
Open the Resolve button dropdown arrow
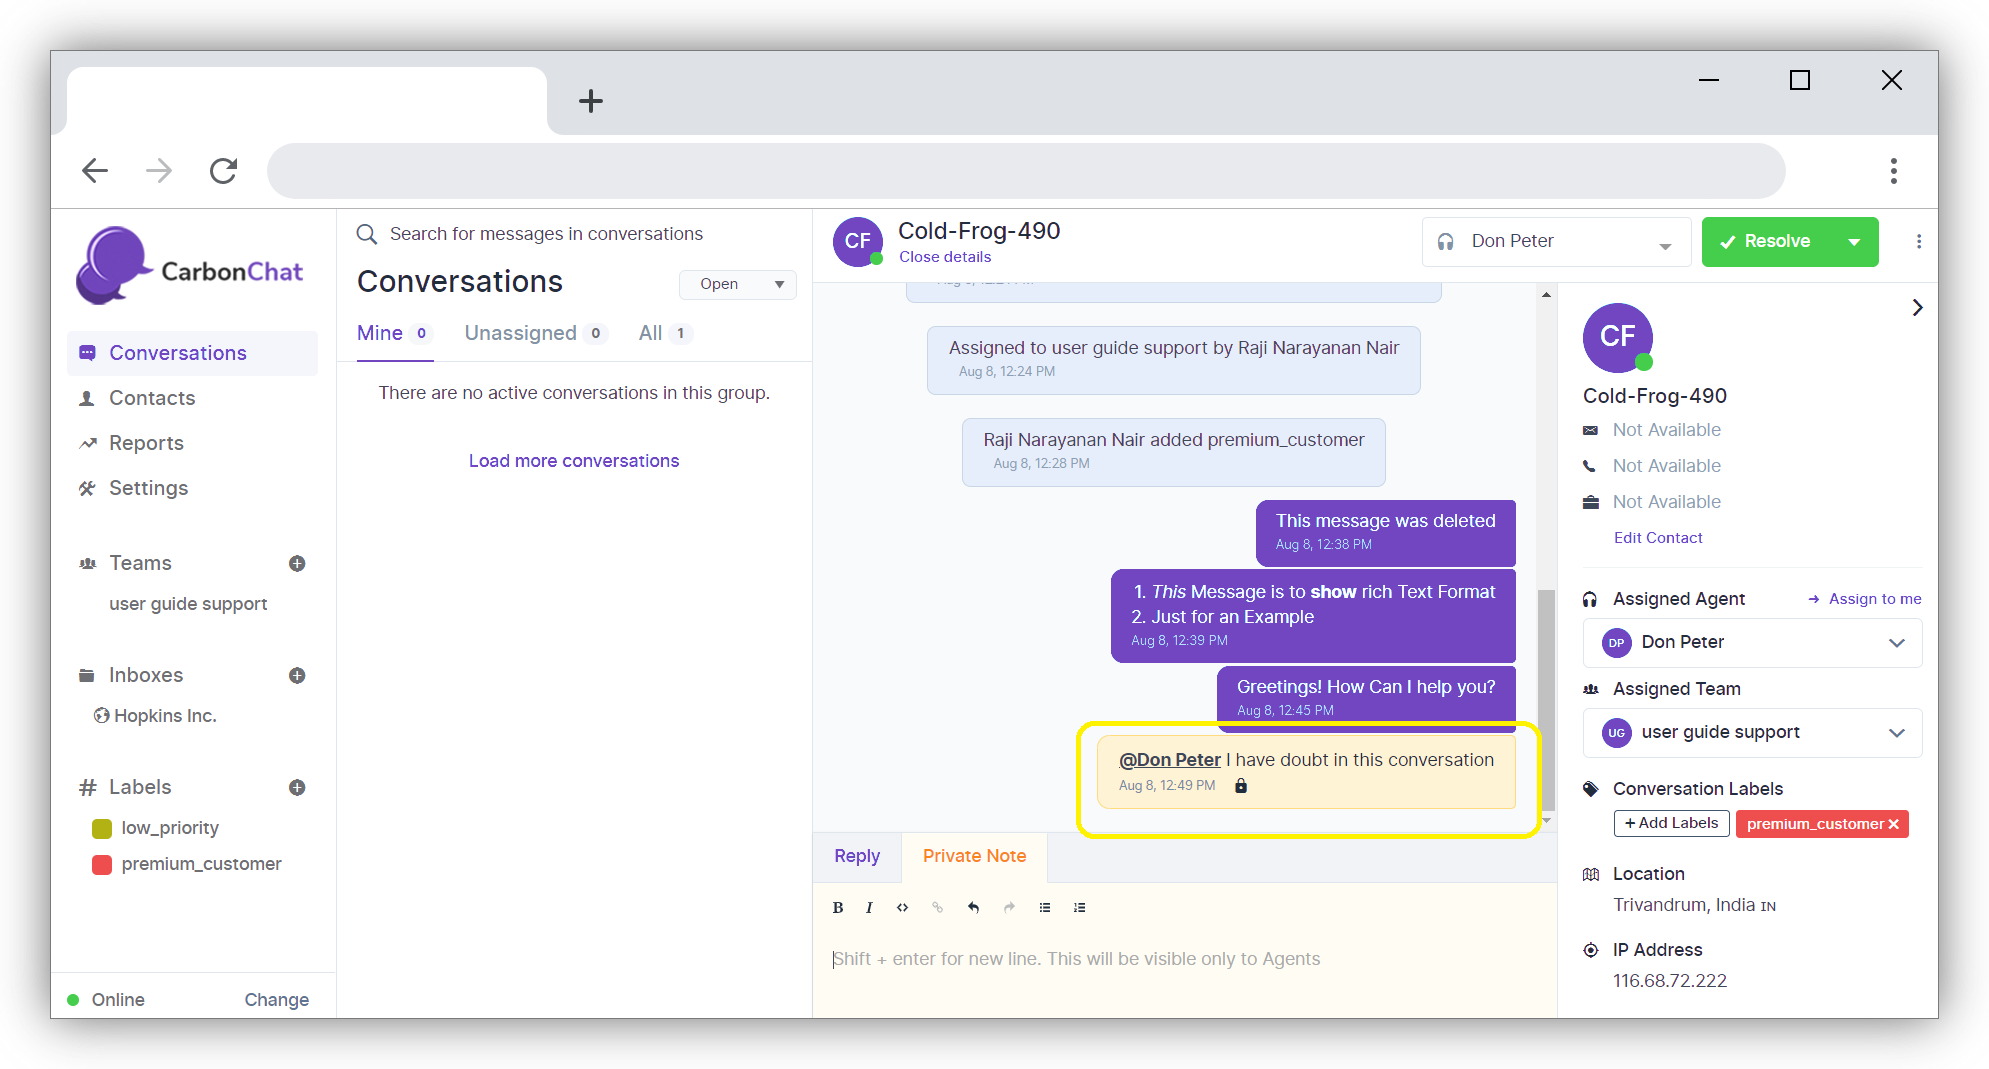click(1854, 242)
